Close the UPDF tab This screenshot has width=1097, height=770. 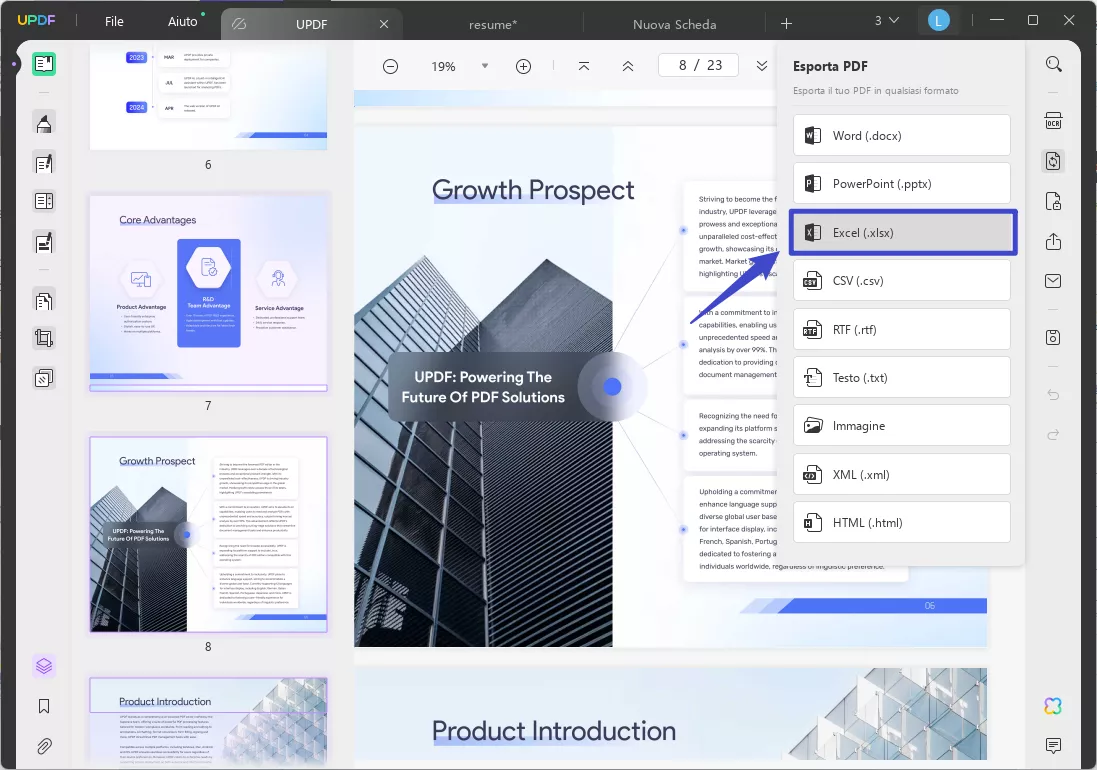[383, 24]
